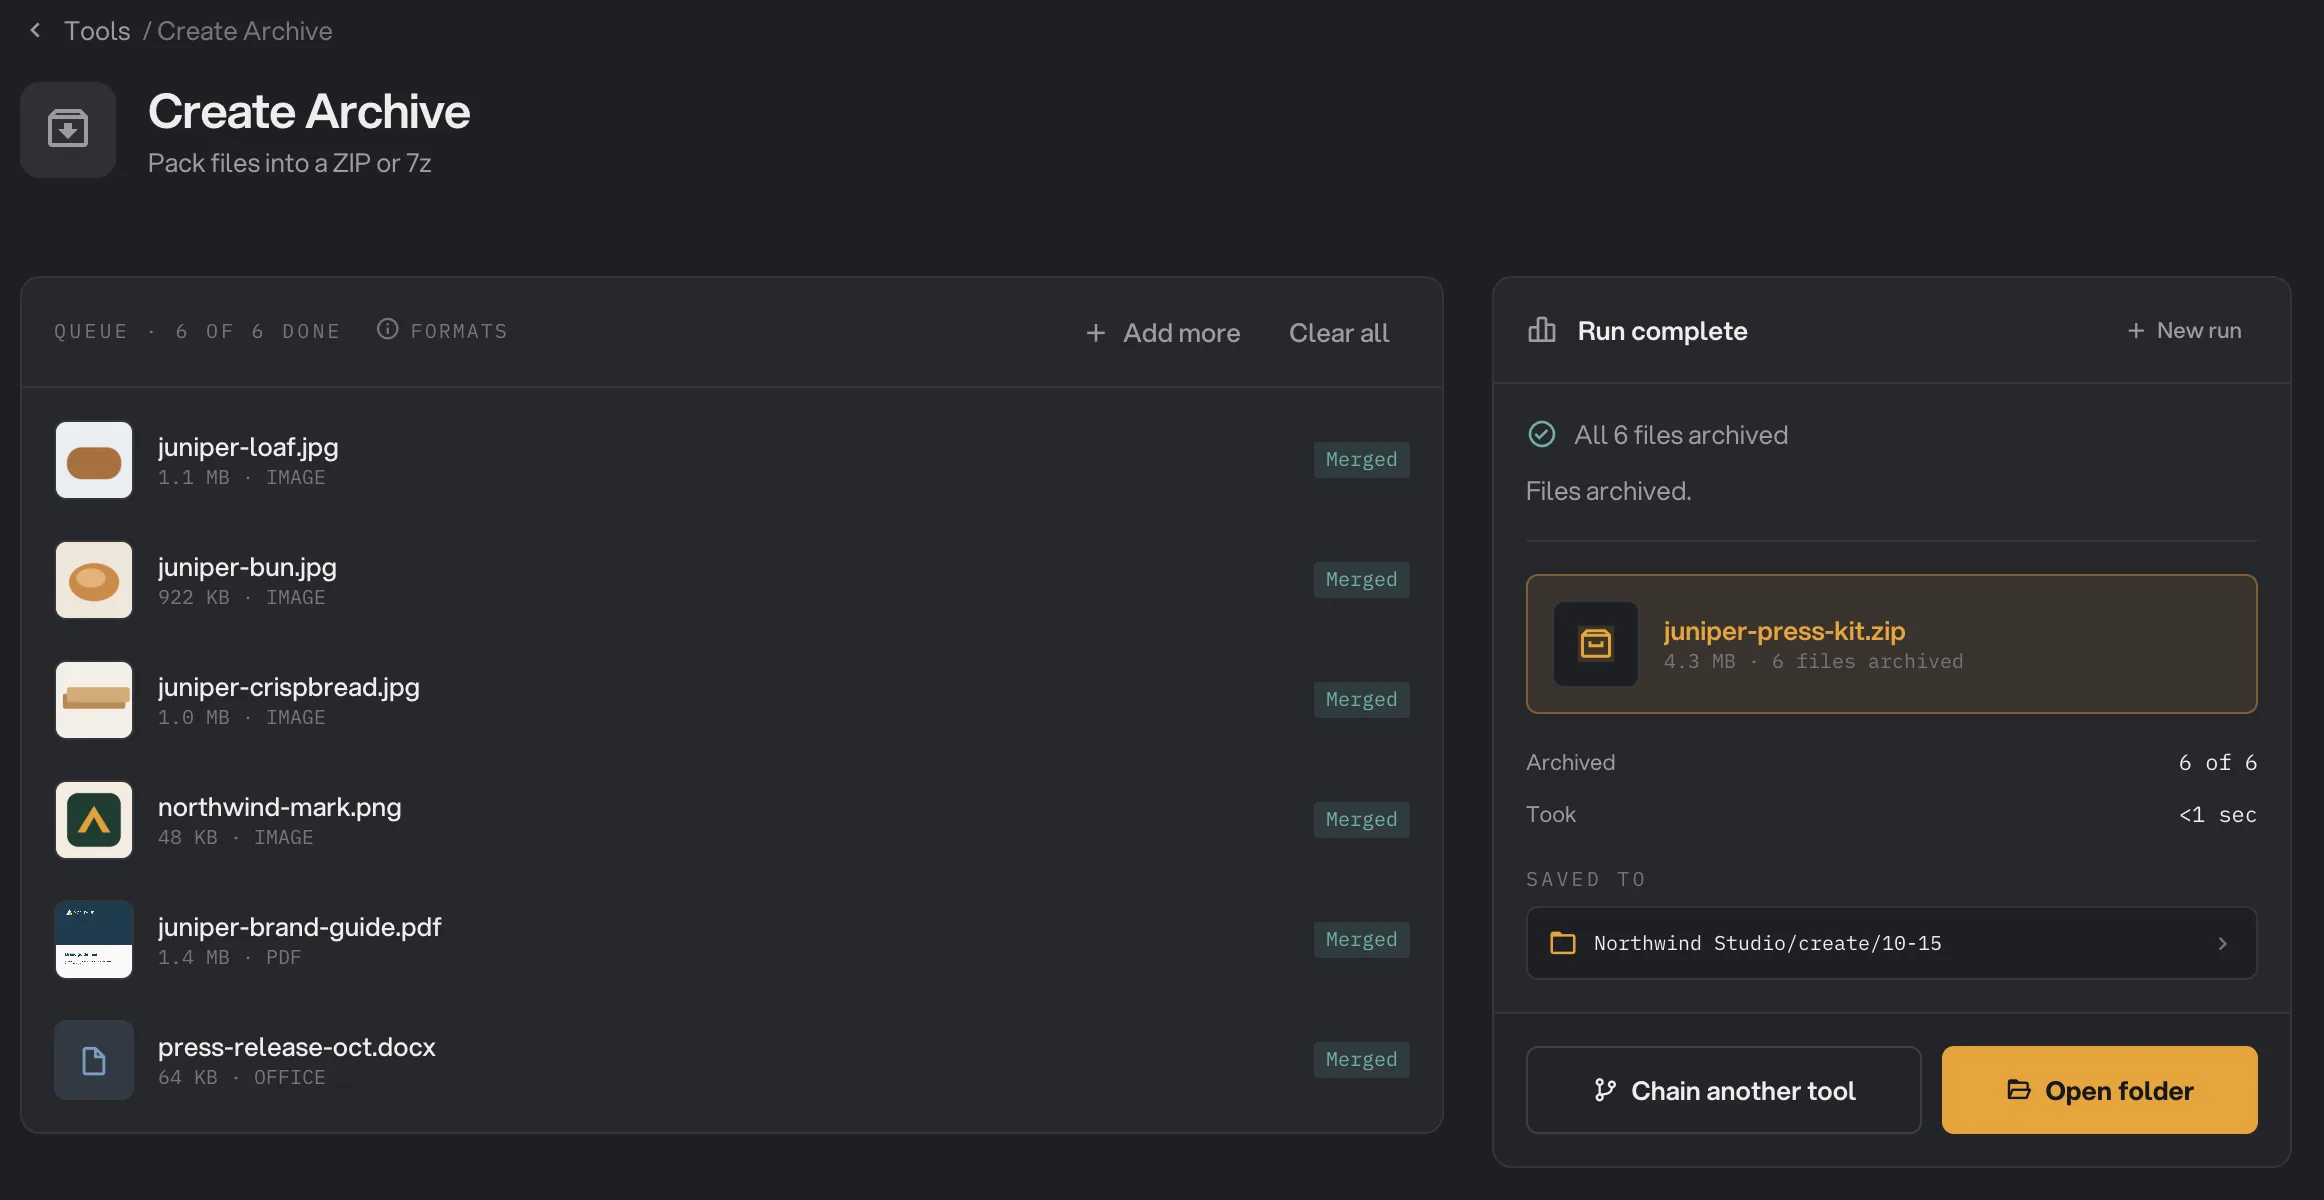Click the green check circle icon
The image size is (2324, 1200).
point(1541,434)
